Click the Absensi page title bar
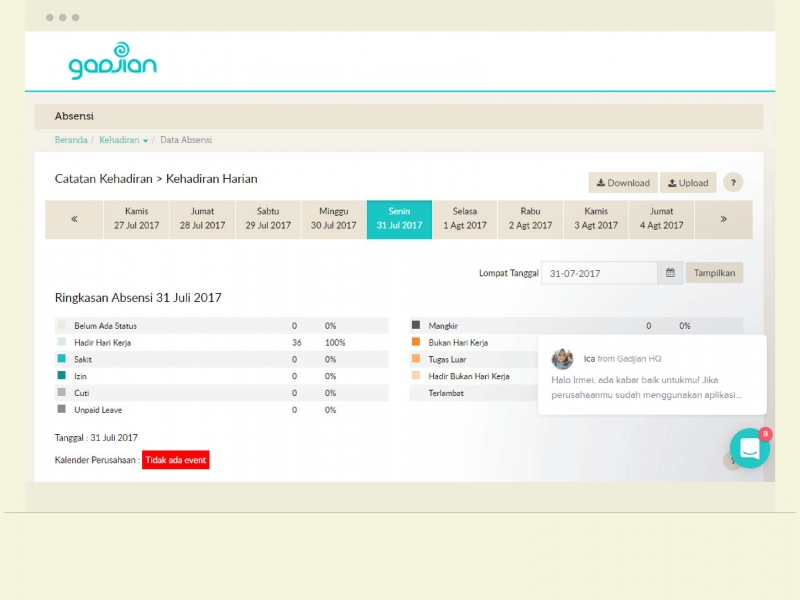Viewport: 800px width, 600px height. pos(399,116)
